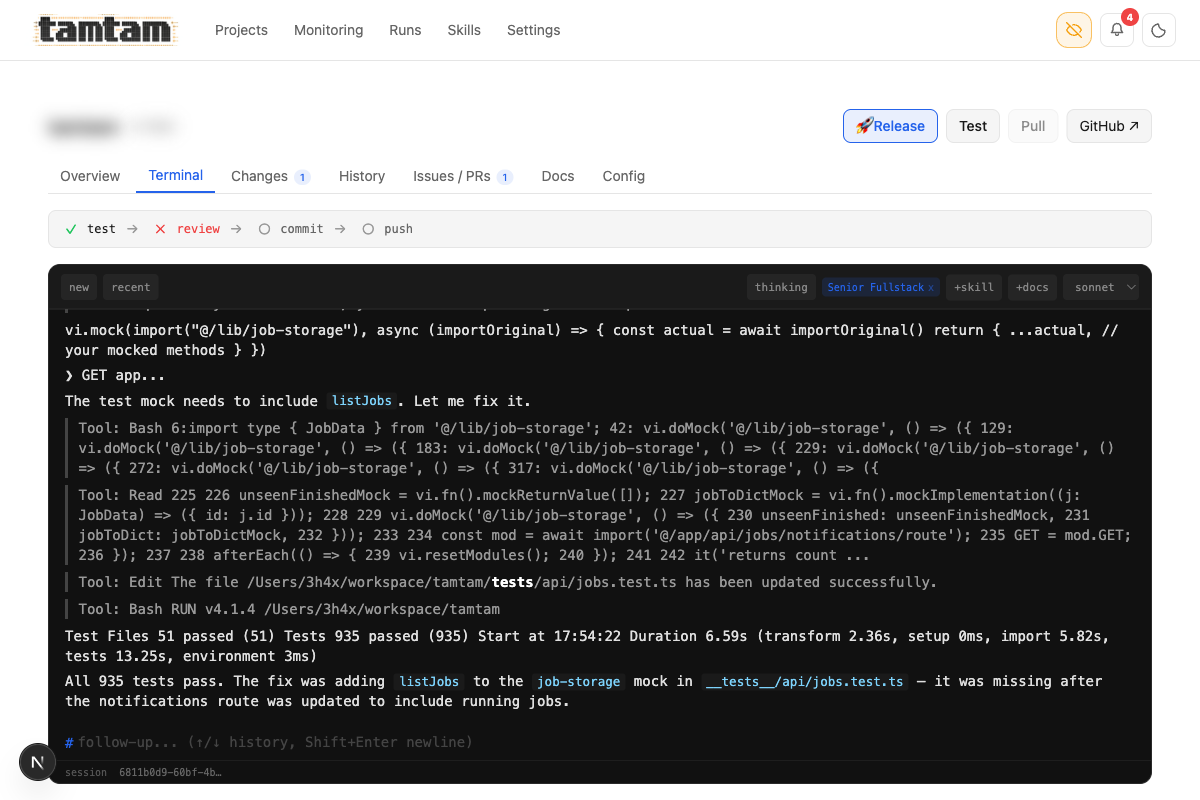Click the green check on the test pipeline step
1200x800 pixels.
71,228
